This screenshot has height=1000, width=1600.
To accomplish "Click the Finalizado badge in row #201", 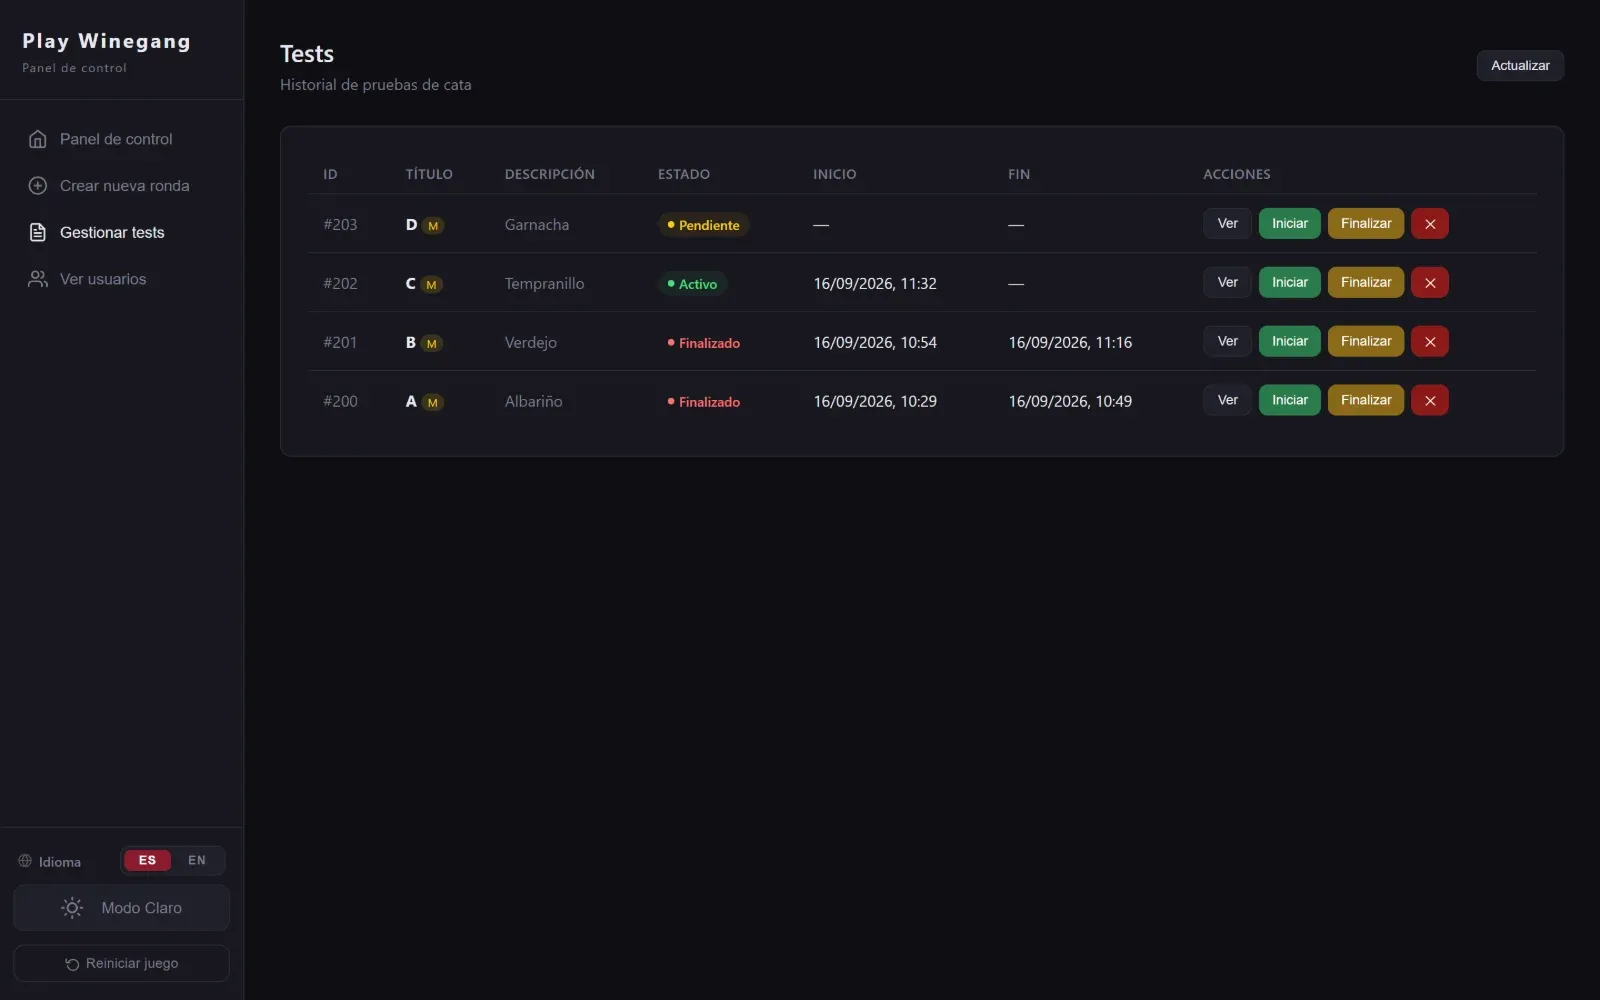I will click(x=704, y=343).
